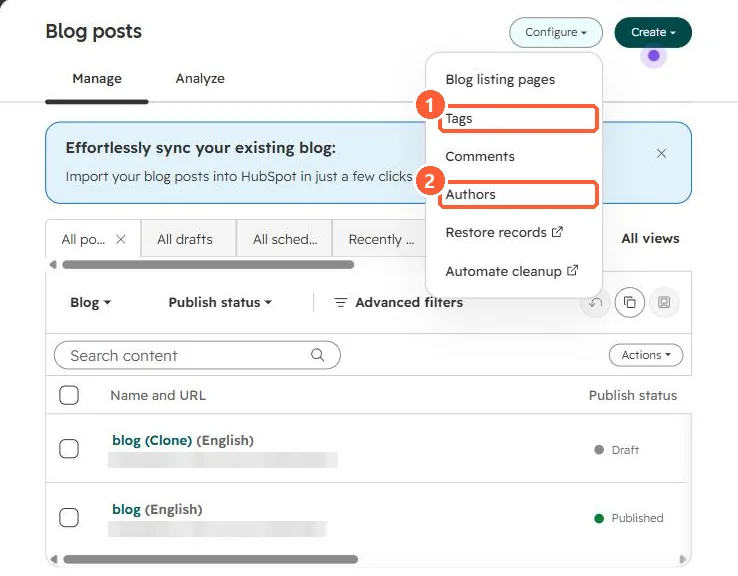This screenshot has width=738, height=576.
Task: Open the Actions dropdown
Action: pos(646,355)
